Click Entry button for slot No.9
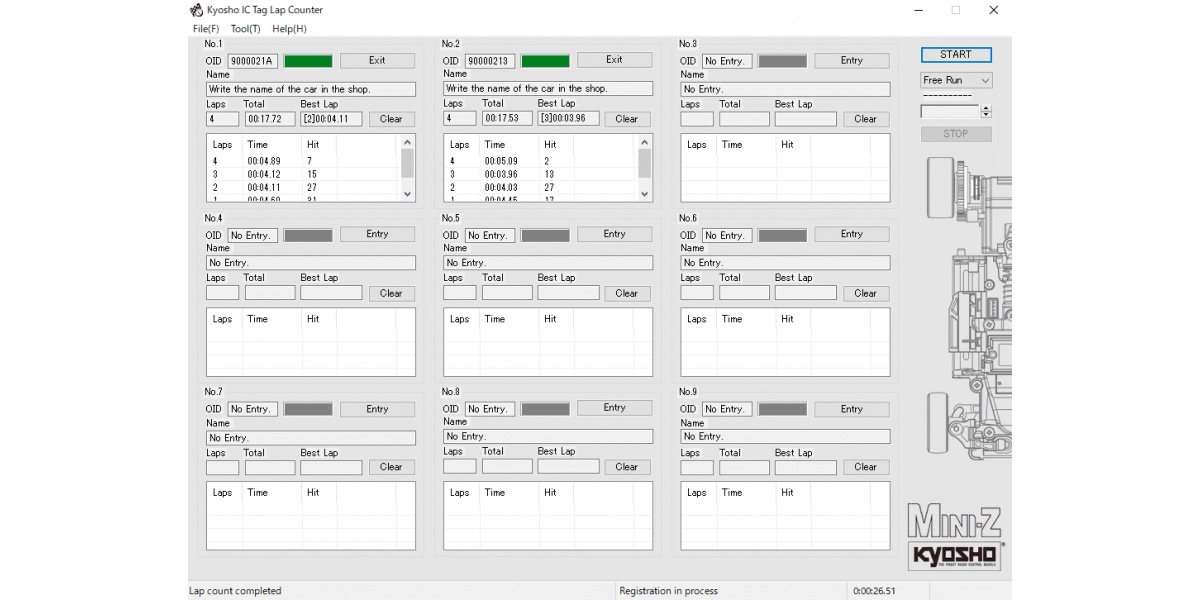 [x=851, y=409]
